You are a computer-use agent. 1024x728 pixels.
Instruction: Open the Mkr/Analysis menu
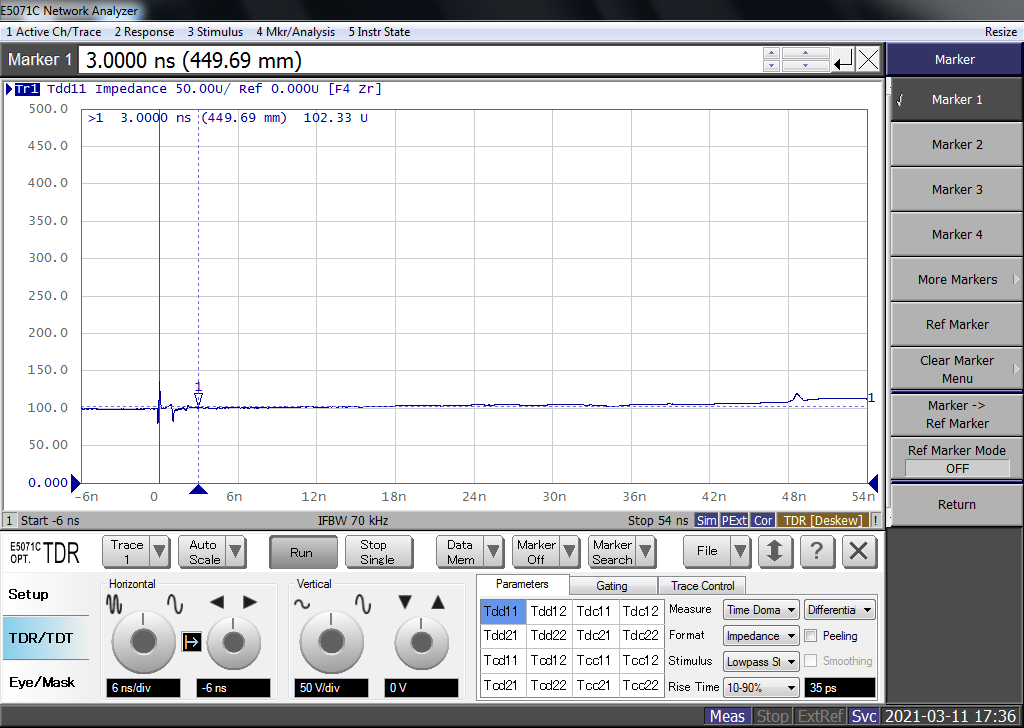tap(295, 32)
